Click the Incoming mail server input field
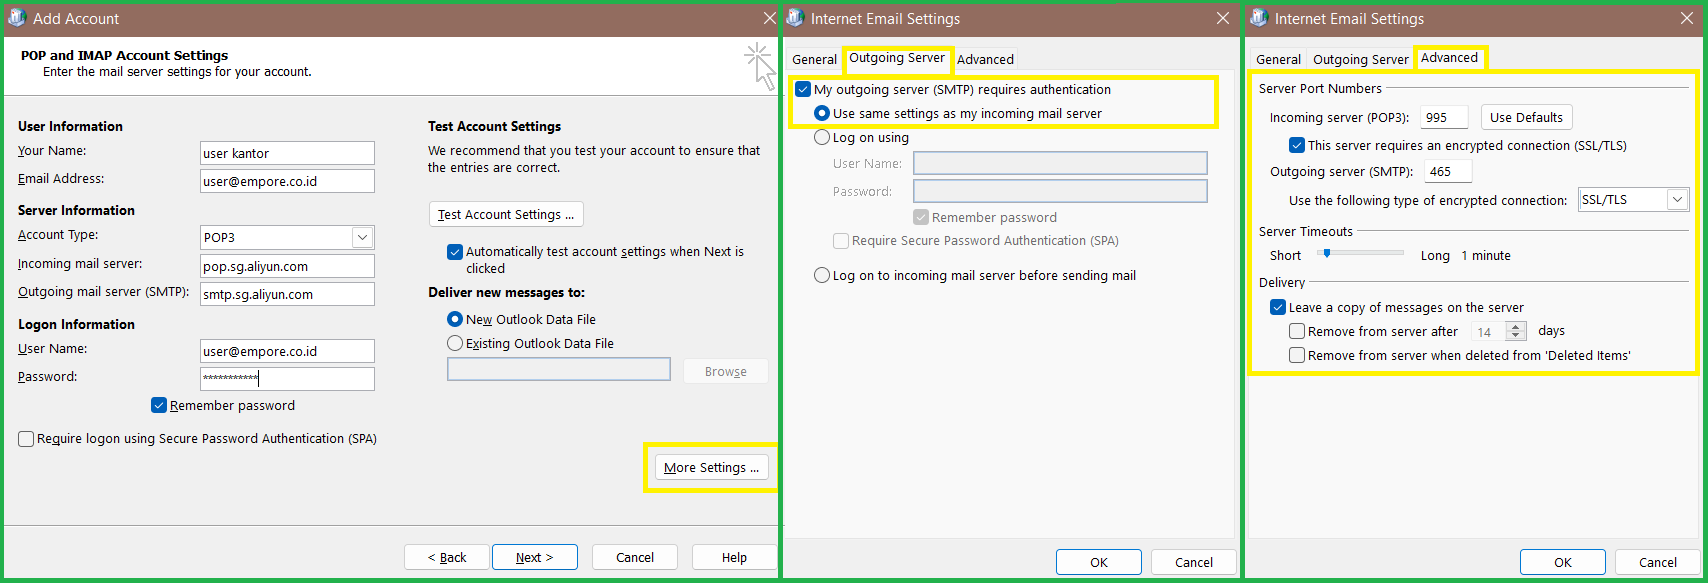Screen dimensions: 1708x583 287,266
